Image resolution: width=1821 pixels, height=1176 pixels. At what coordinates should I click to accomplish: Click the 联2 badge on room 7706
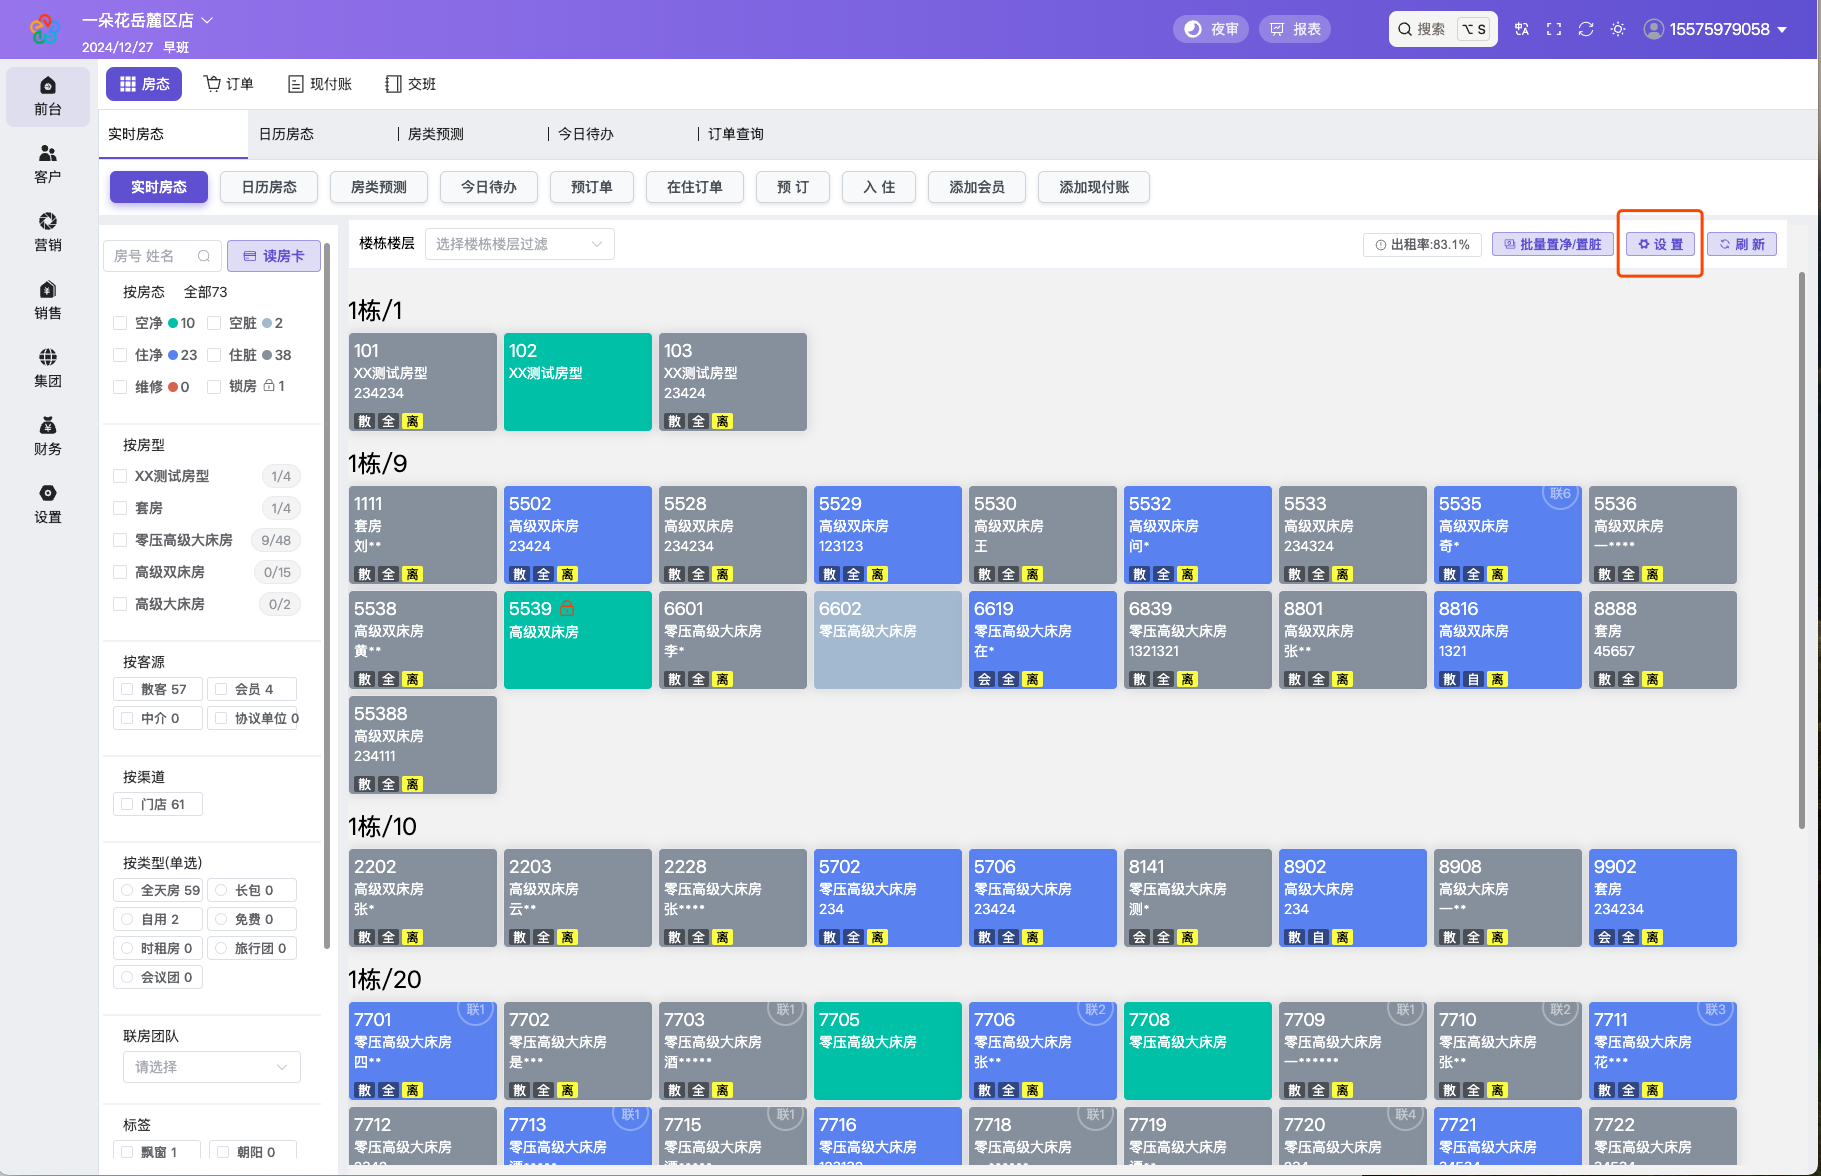click(1096, 1010)
